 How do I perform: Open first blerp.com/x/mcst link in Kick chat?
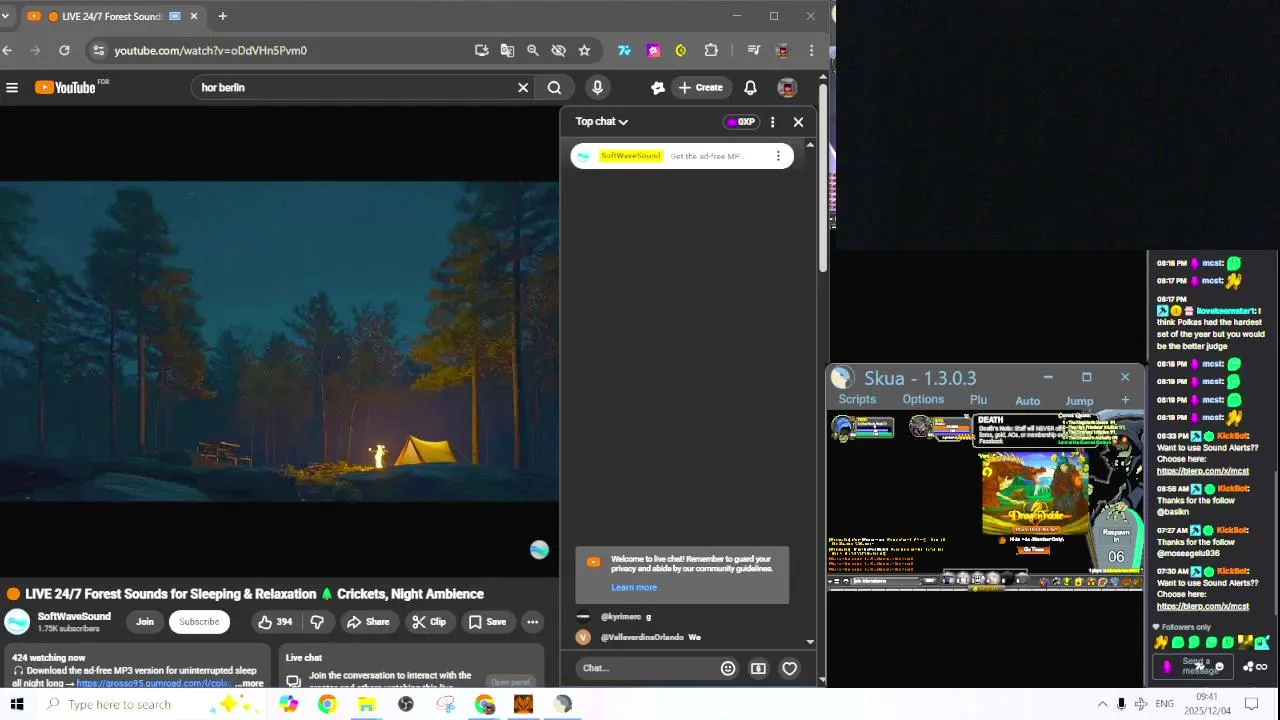click(x=1203, y=471)
